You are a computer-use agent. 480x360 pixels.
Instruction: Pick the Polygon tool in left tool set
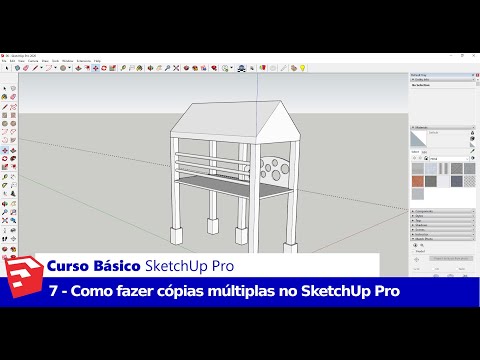pyautogui.click(x=13, y=123)
